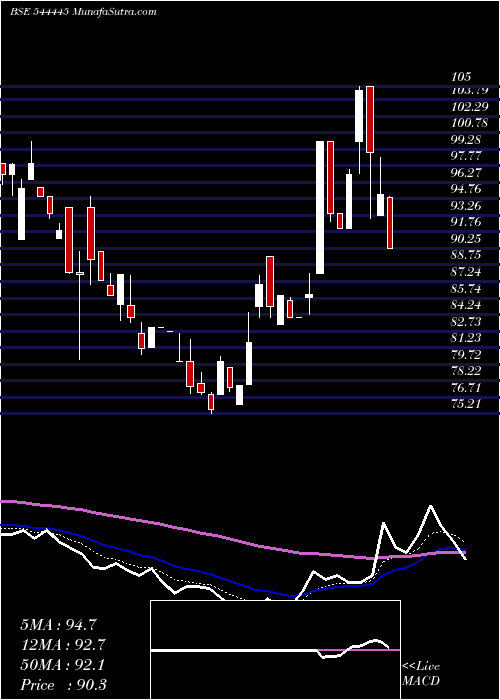Click the tall white candle rising to 99.28

point(320,207)
